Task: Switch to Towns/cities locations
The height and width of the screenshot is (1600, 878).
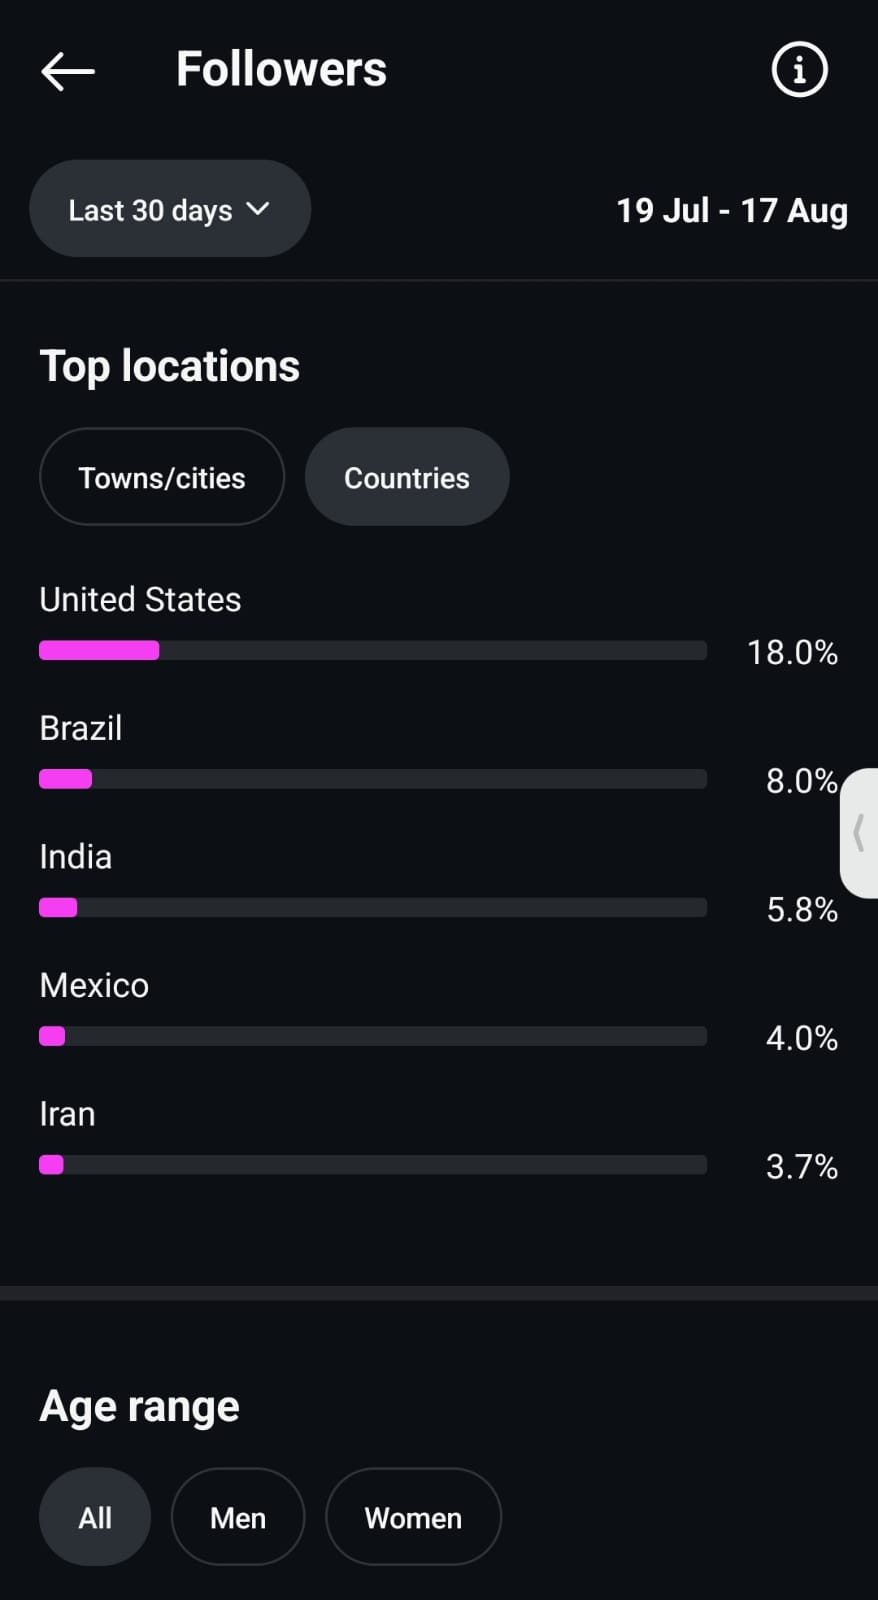Action: coord(162,478)
